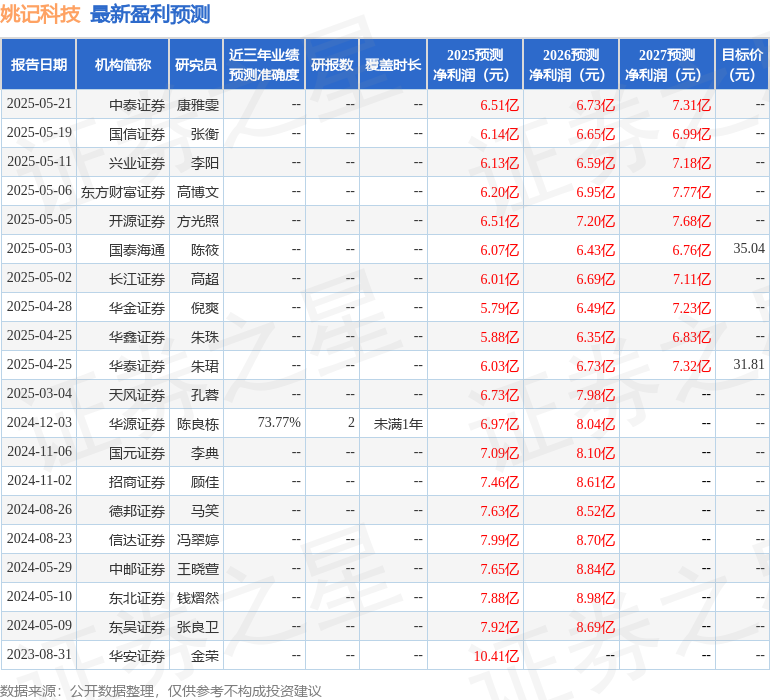Click the 2023-08-31 report date cell
Viewport: 770px width, 700px height.
click(40, 655)
